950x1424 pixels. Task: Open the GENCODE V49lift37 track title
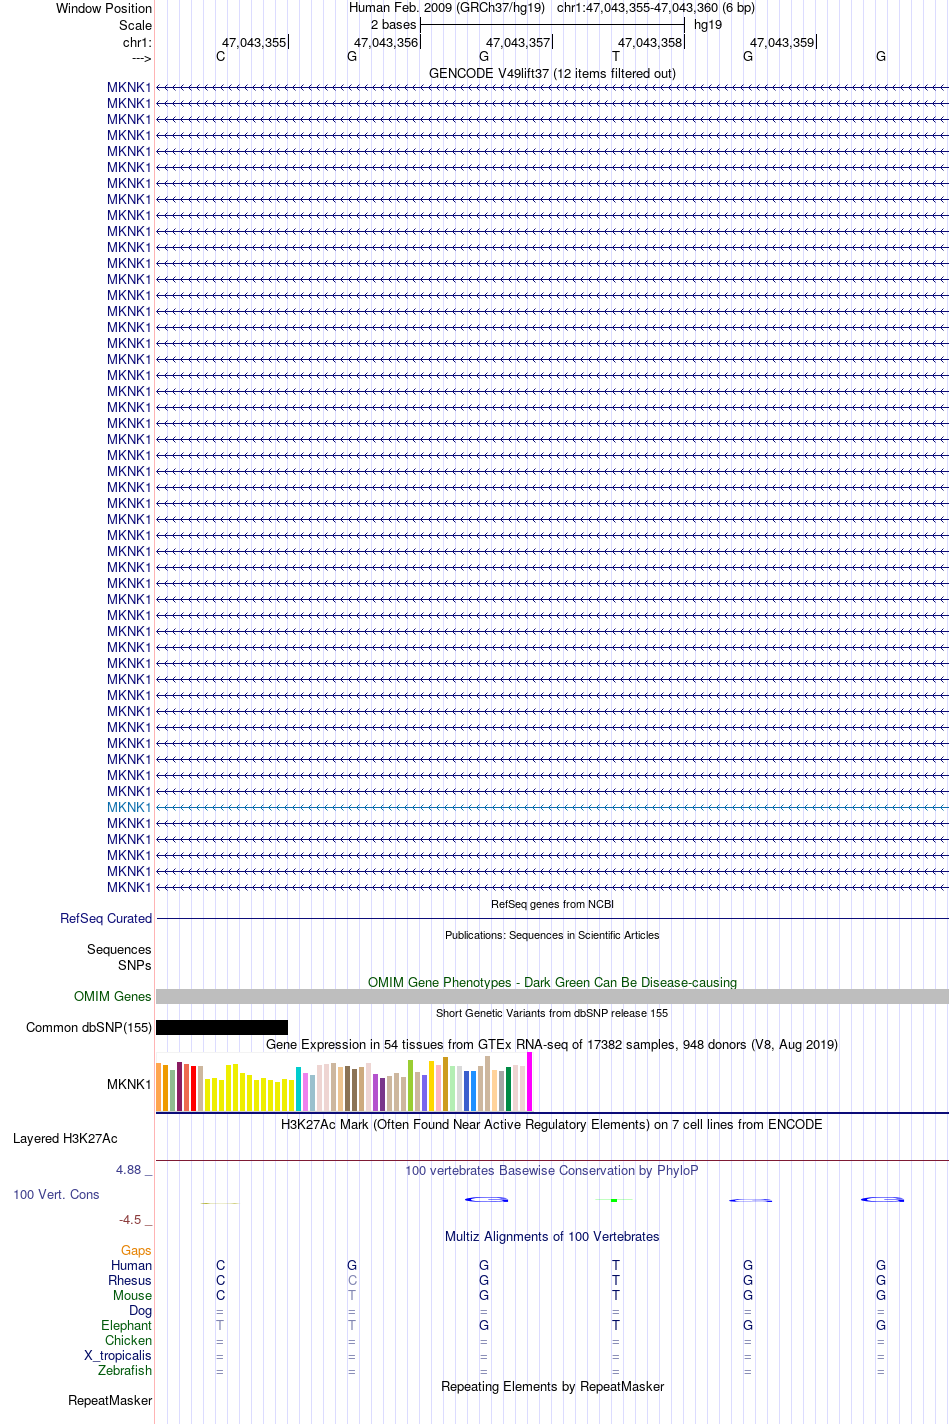pos(552,73)
